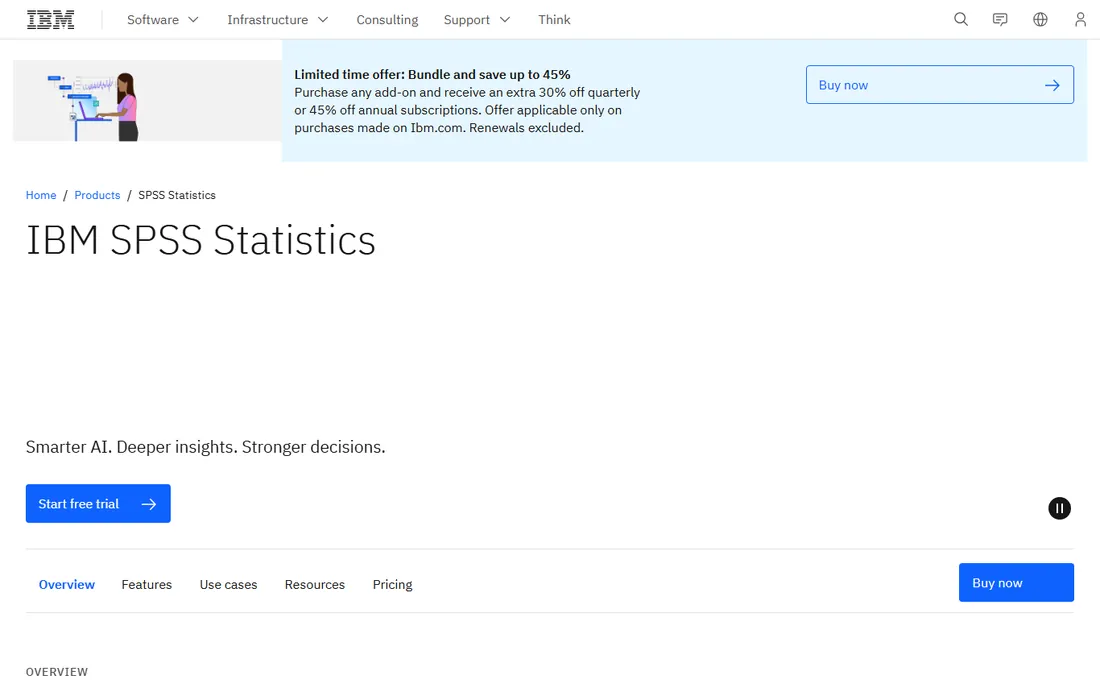The width and height of the screenshot is (1100, 688).
Task: Open the chat icon in header
Action: click(1000, 20)
